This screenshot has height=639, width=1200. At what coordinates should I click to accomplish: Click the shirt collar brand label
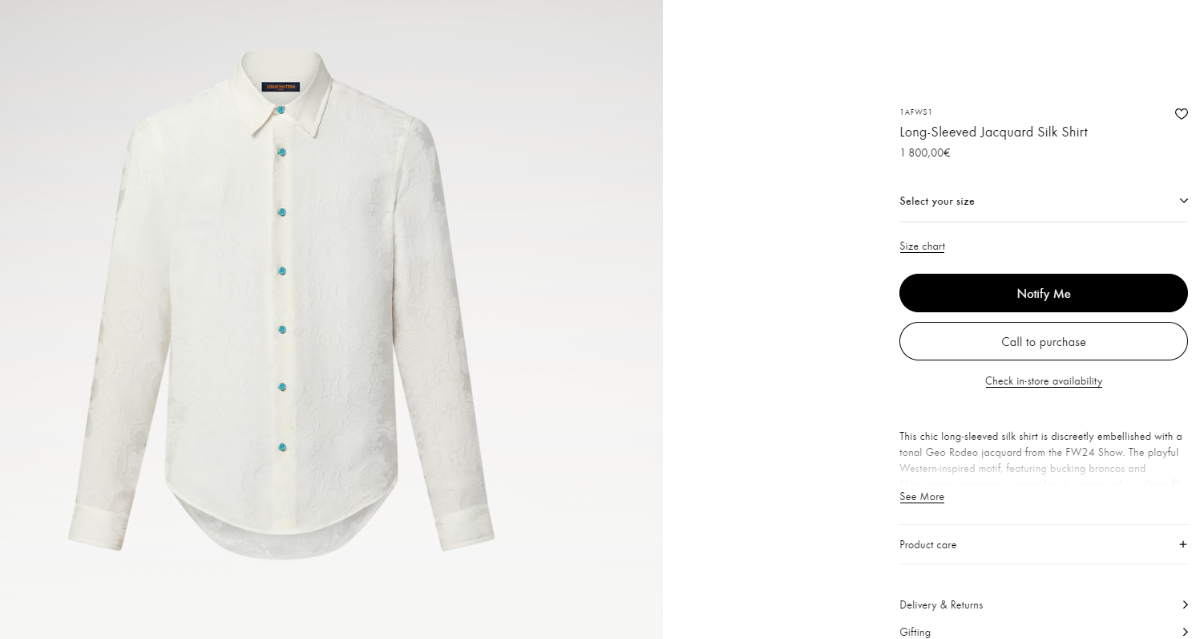pyautogui.click(x=281, y=87)
